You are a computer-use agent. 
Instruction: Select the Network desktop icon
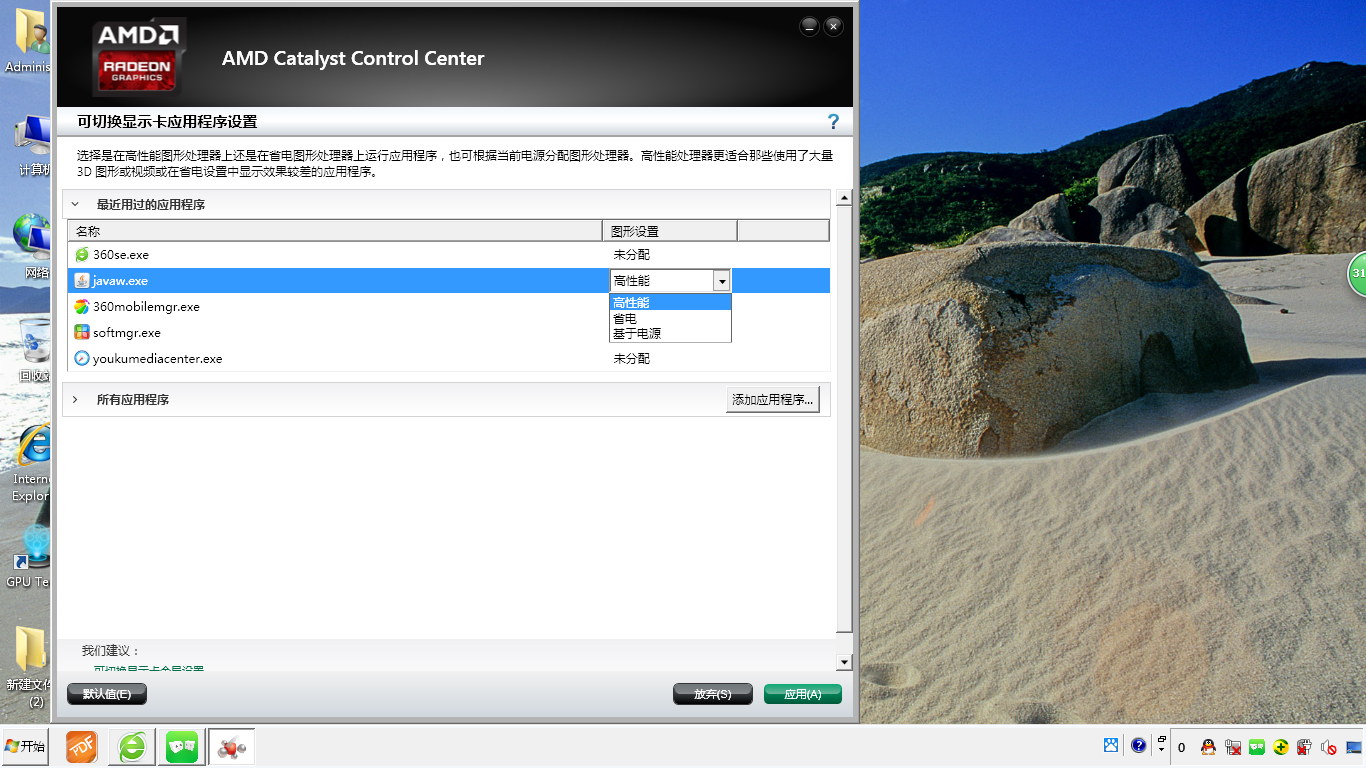tap(32, 246)
